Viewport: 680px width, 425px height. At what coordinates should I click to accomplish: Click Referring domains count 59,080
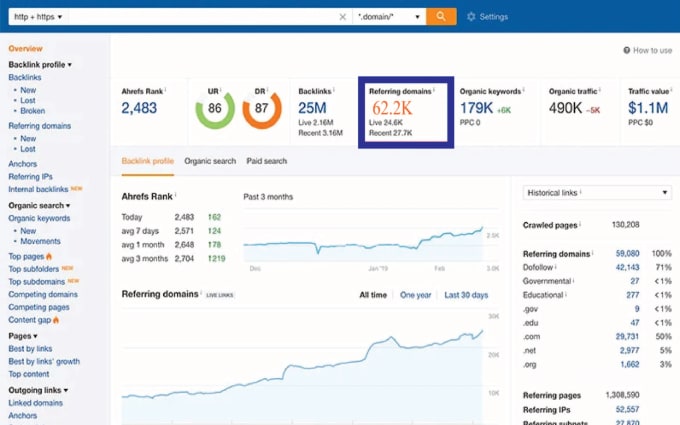click(627, 254)
